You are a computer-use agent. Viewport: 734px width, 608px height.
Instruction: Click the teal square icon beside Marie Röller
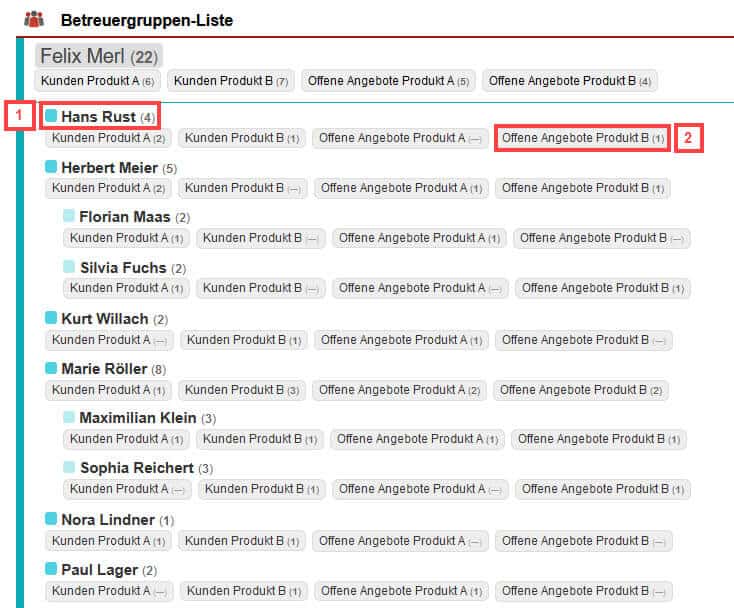51,368
